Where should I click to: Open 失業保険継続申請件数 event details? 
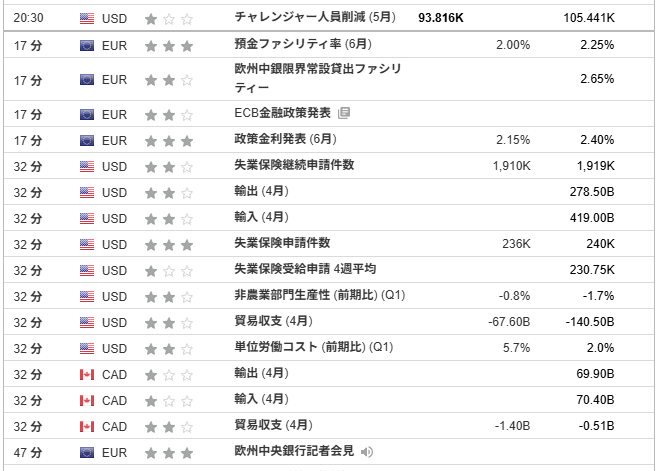pos(294,165)
